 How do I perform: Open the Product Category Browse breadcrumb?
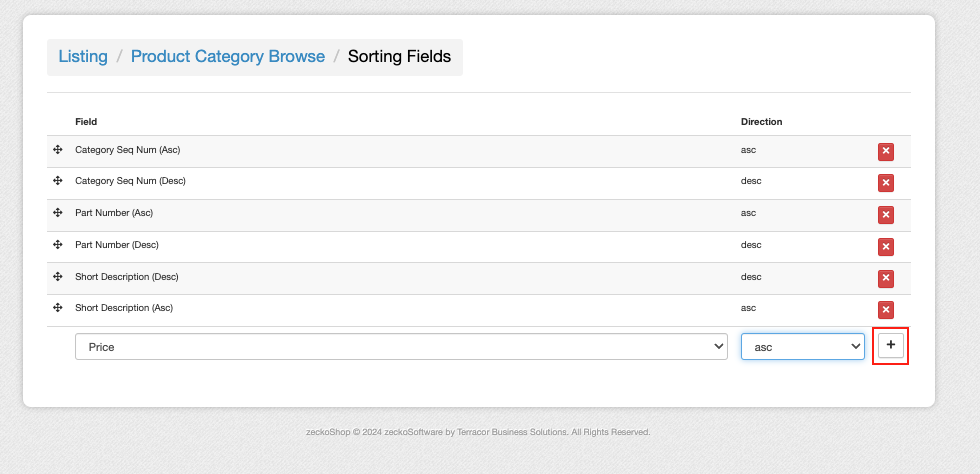(228, 56)
